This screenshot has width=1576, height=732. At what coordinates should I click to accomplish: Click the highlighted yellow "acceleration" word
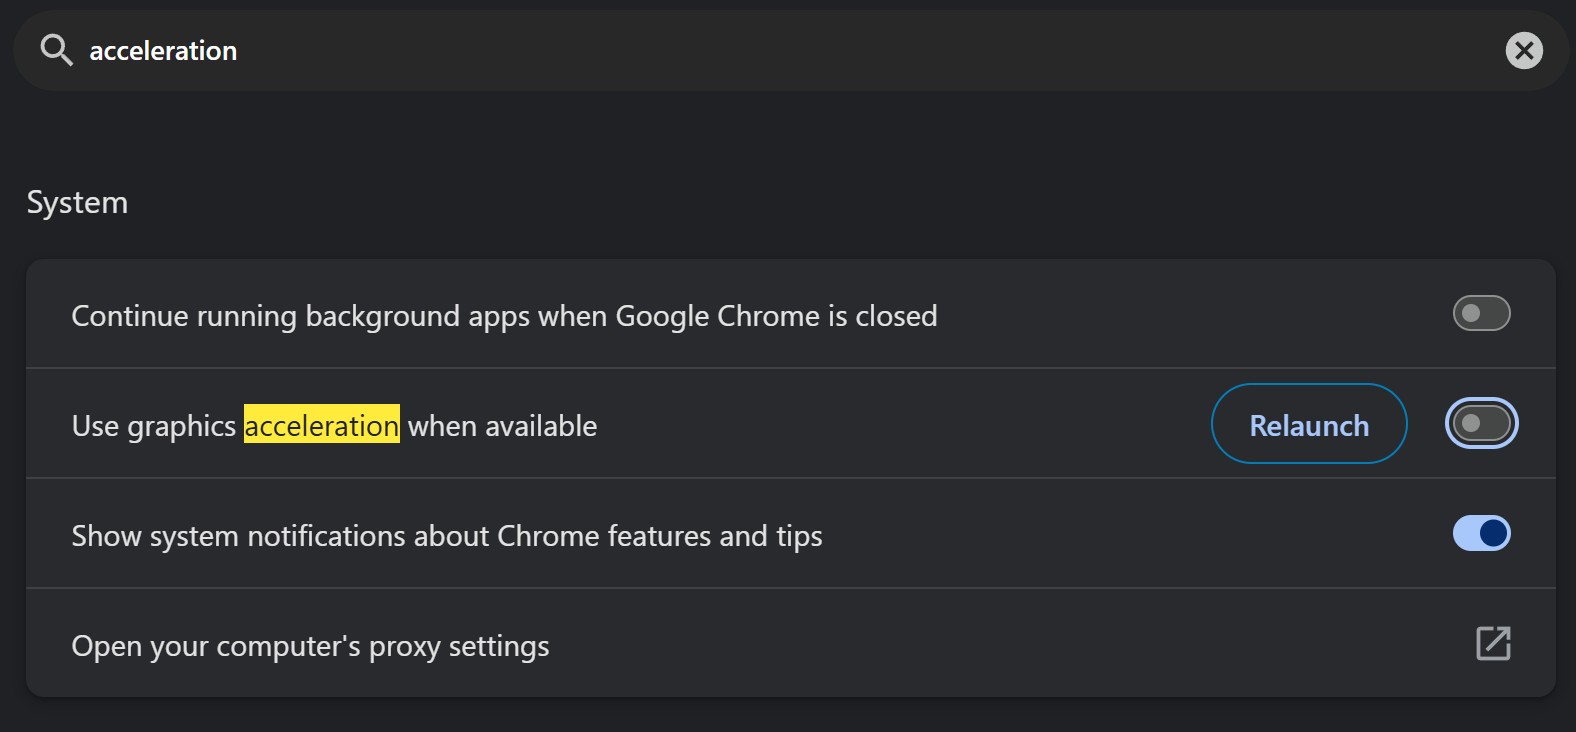pyautogui.click(x=322, y=425)
